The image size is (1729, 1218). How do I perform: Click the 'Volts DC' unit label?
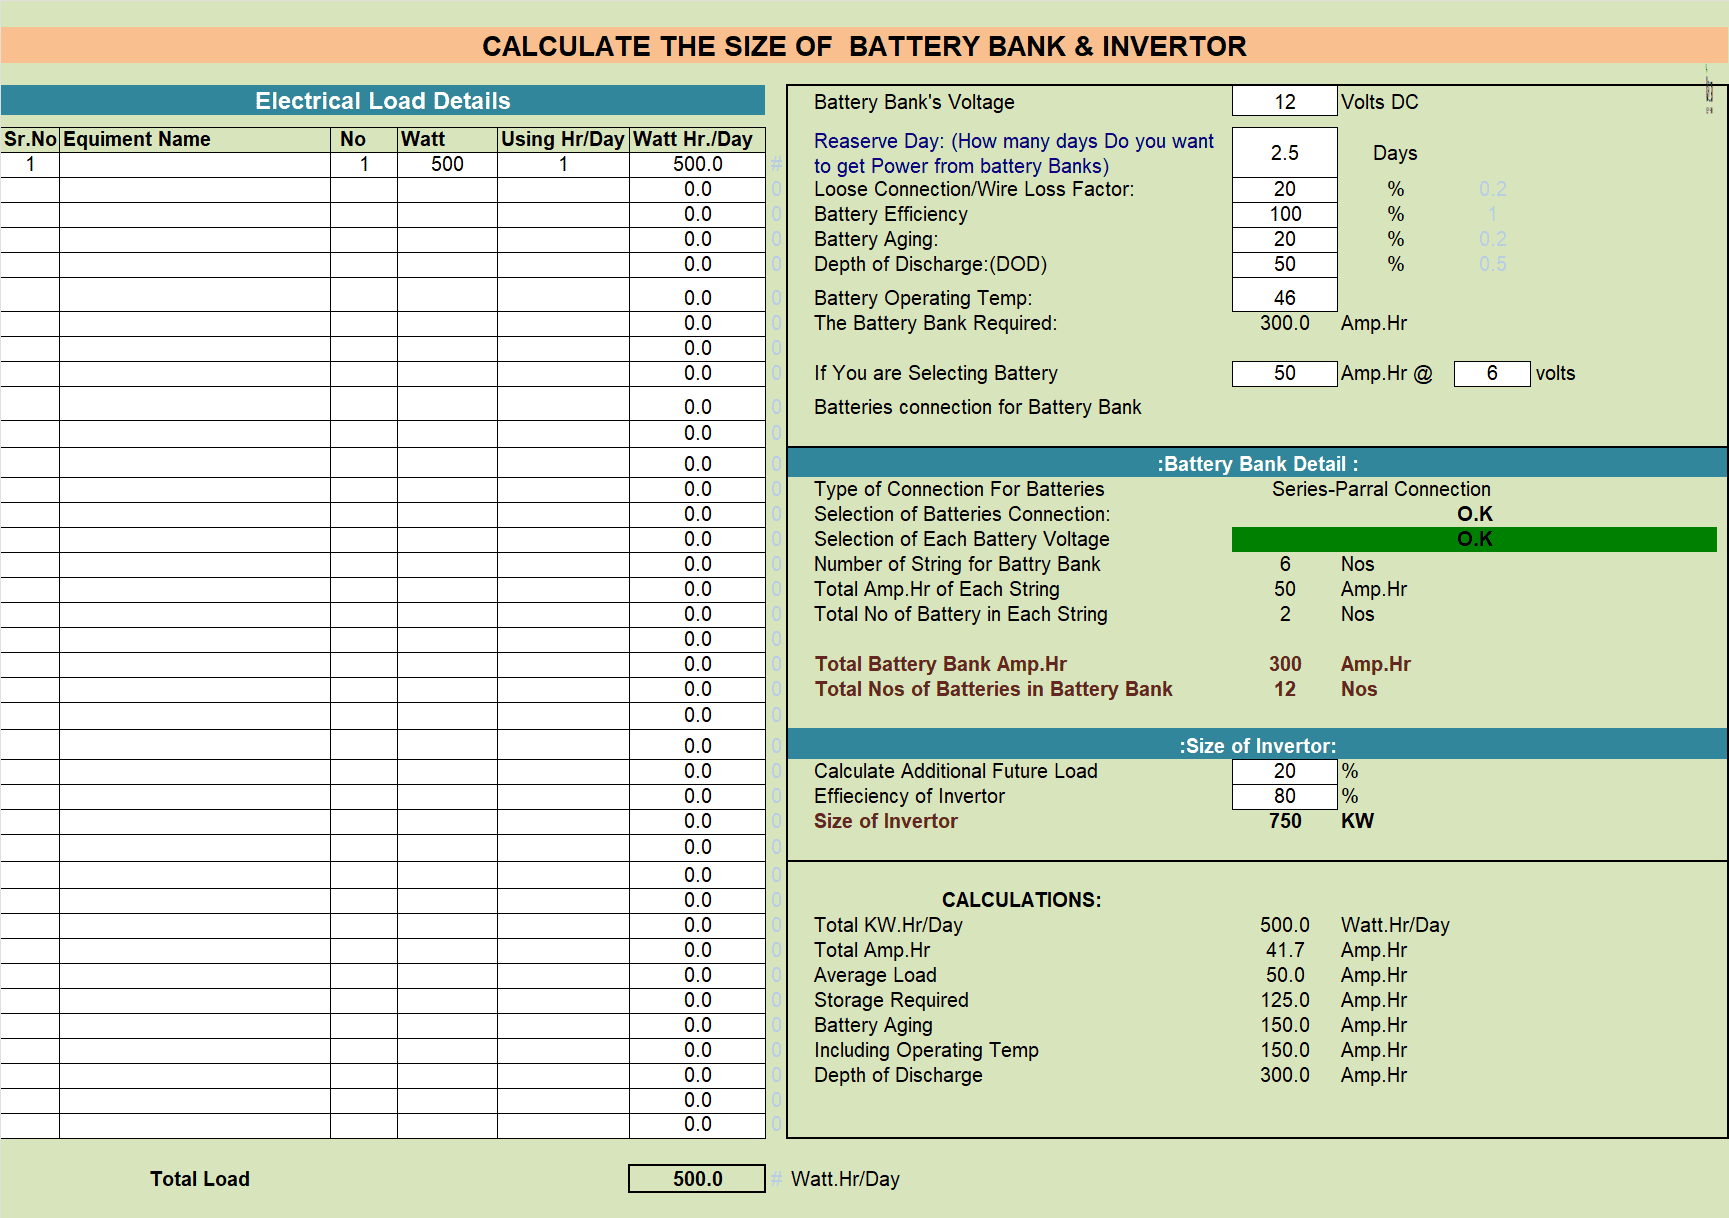[1379, 102]
